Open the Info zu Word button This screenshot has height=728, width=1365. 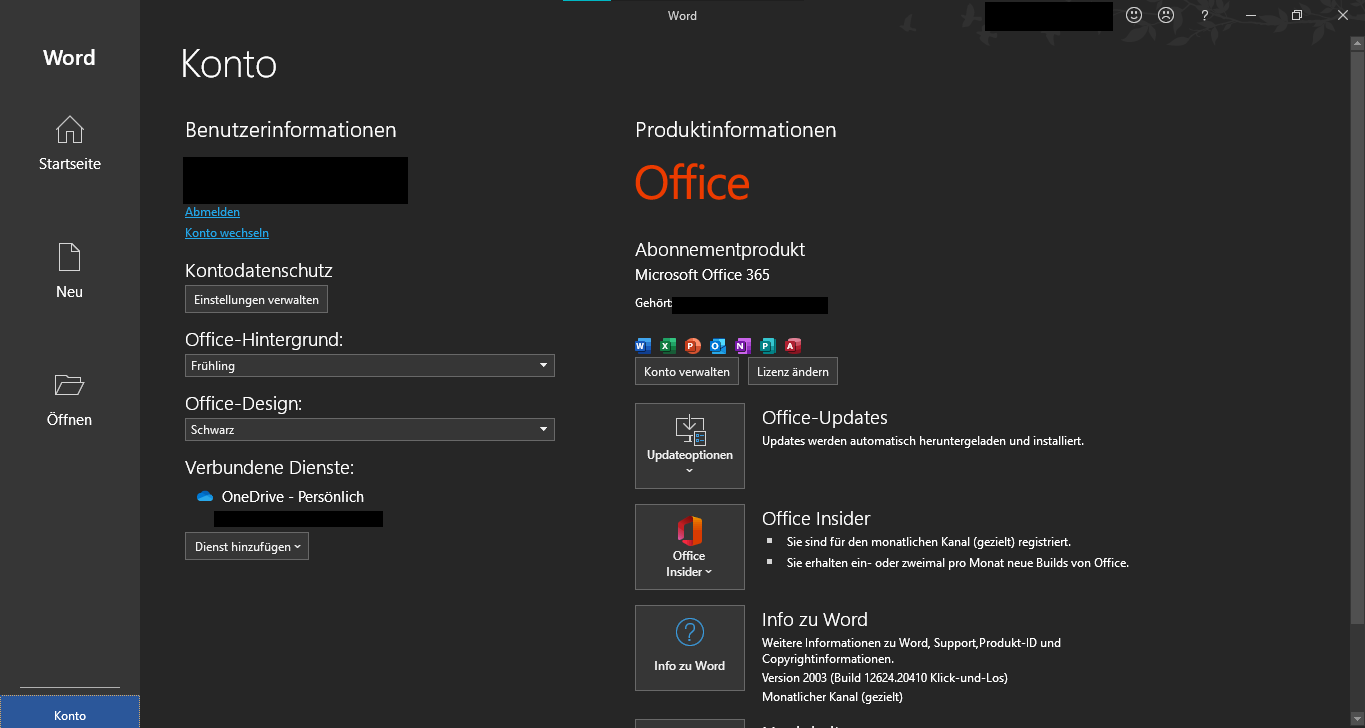[690, 648]
